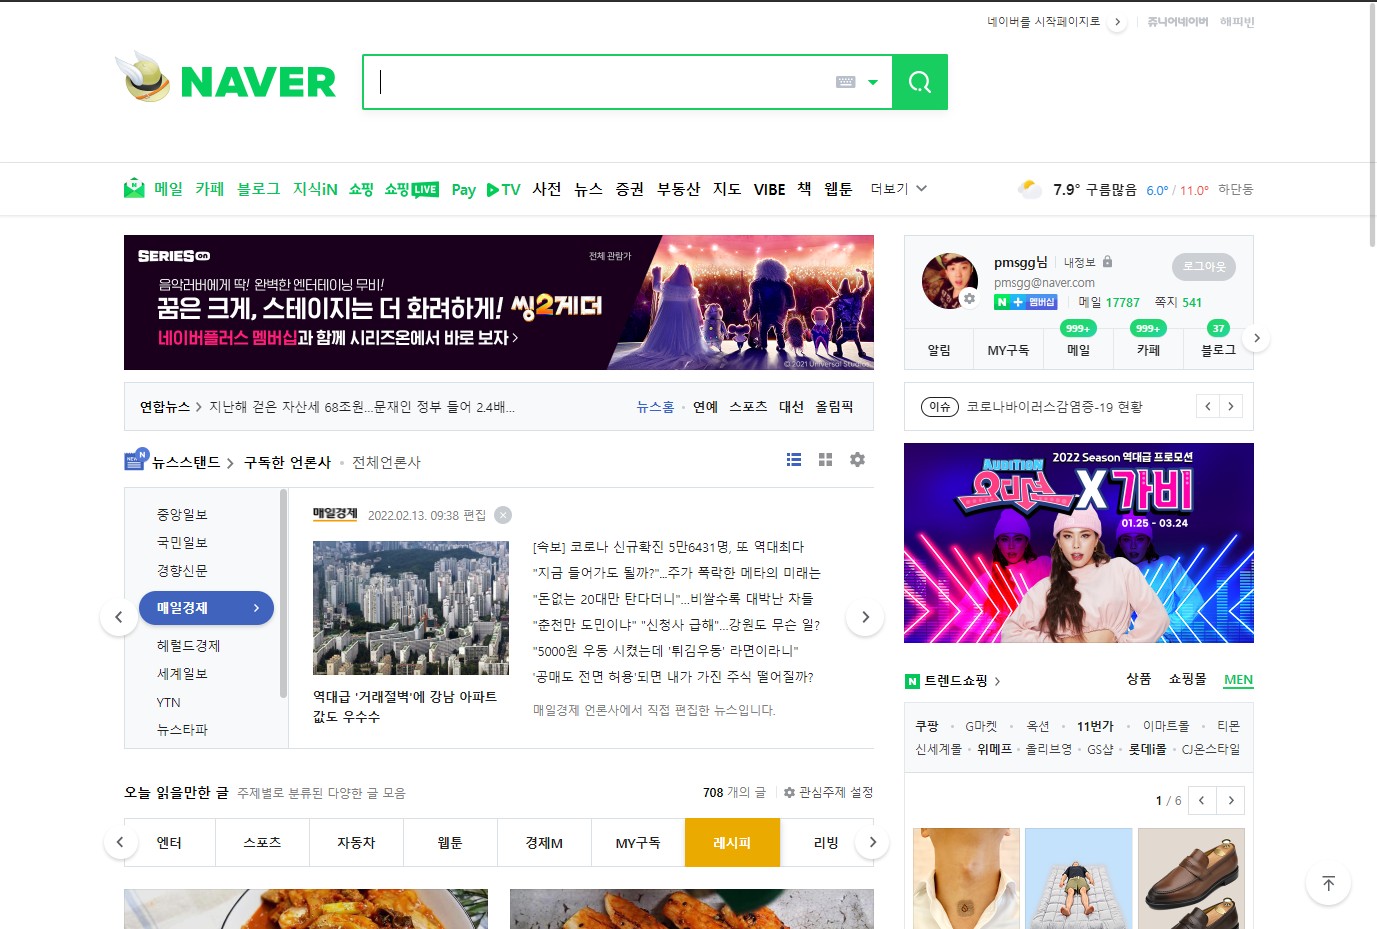Select YTN in press list
The height and width of the screenshot is (929, 1377).
point(169,702)
